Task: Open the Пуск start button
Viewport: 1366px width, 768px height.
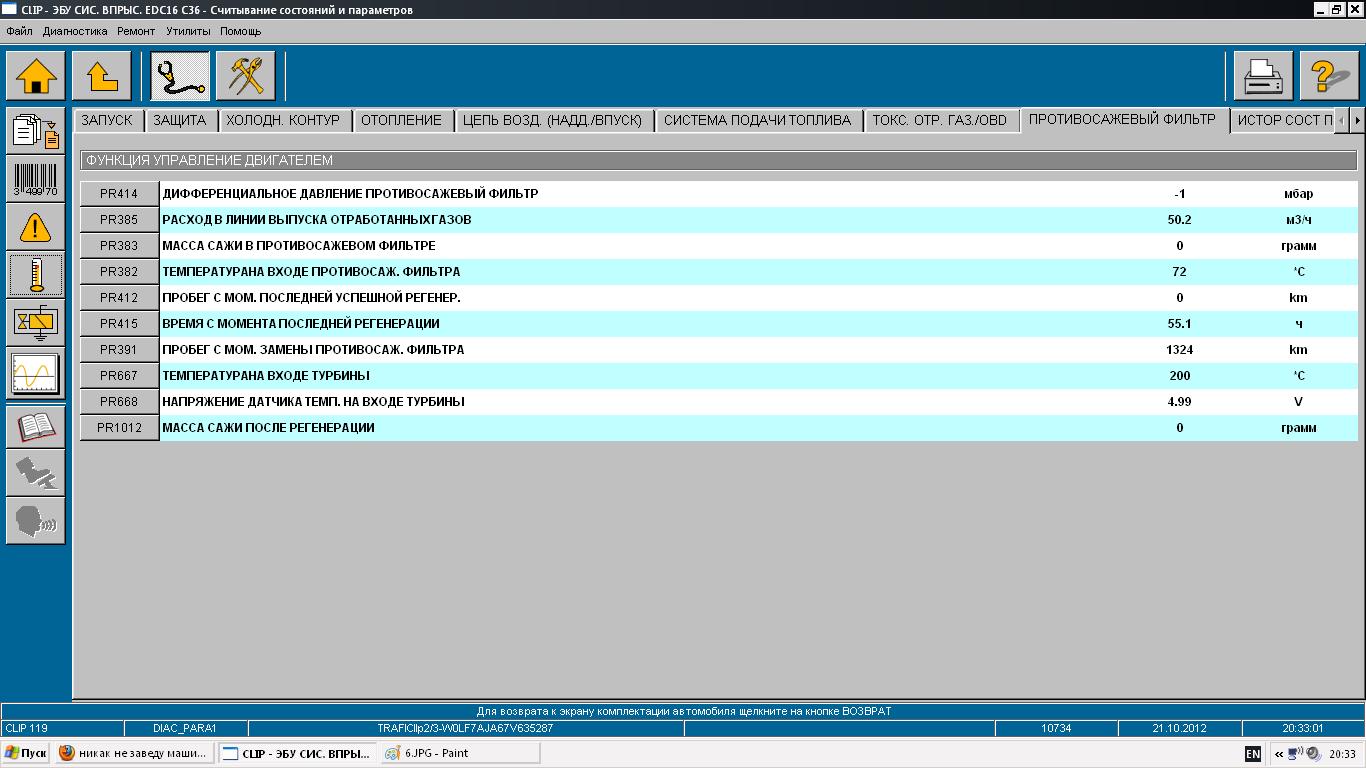Action: pos(26,753)
